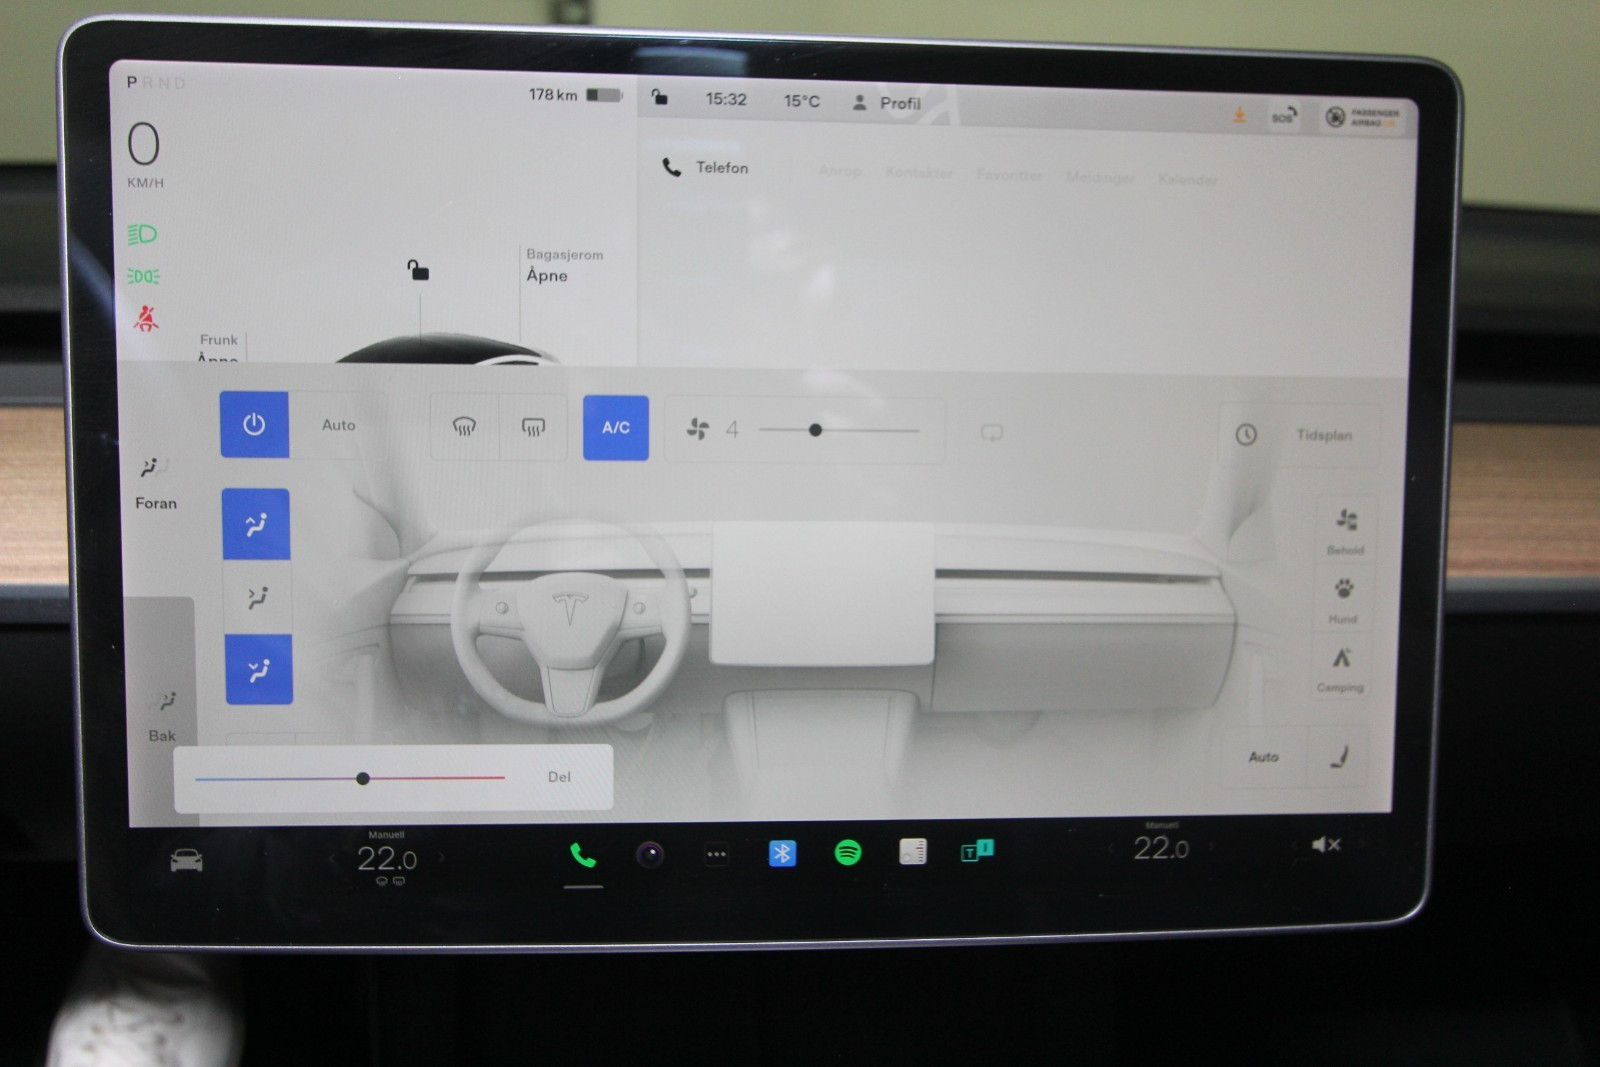Lower driver temperature with left arrow
This screenshot has width=1600, height=1067.
pos(334,858)
